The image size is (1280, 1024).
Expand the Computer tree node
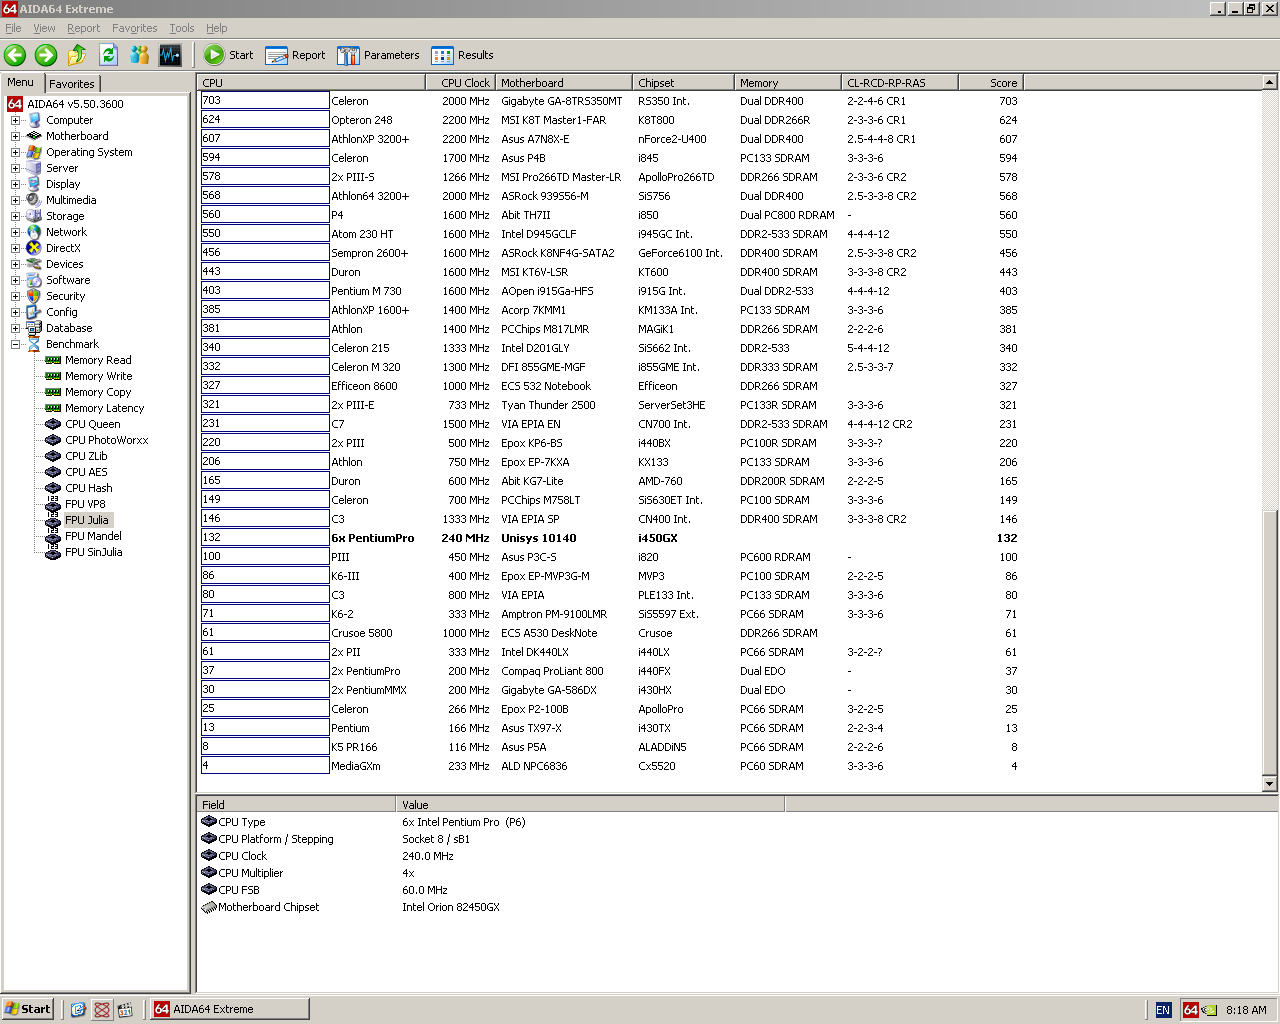pyautogui.click(x=16, y=120)
